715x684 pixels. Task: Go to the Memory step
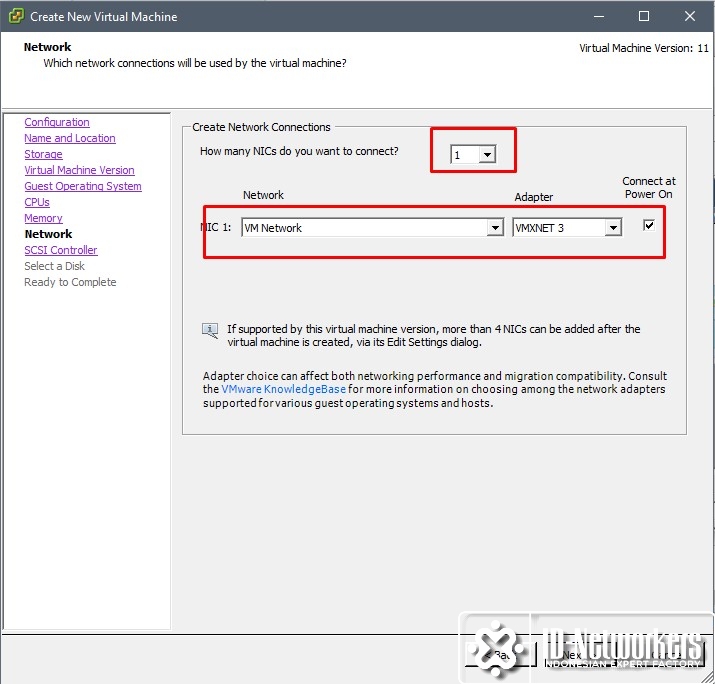(43, 218)
